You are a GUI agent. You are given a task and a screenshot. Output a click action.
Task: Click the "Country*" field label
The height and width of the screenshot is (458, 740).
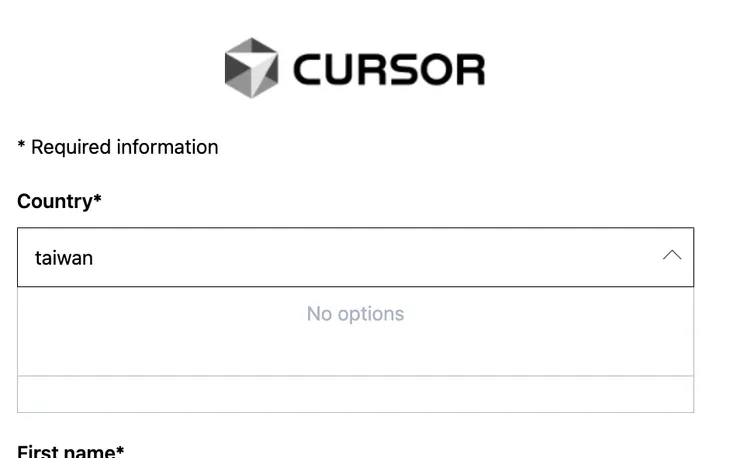coord(59,201)
